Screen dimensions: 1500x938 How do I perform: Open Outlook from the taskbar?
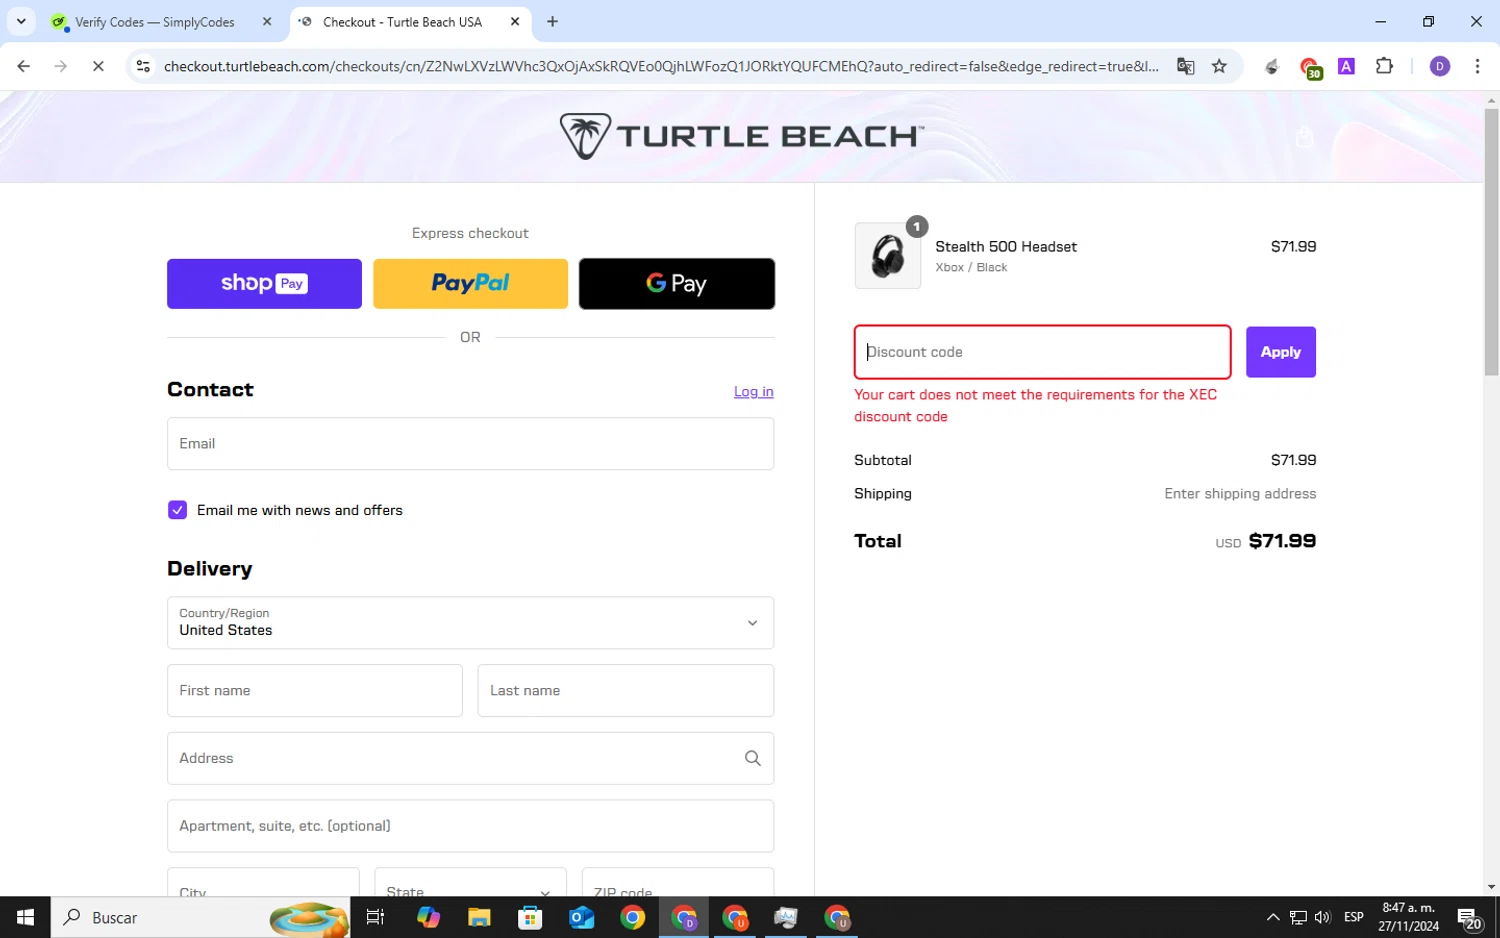coord(581,917)
